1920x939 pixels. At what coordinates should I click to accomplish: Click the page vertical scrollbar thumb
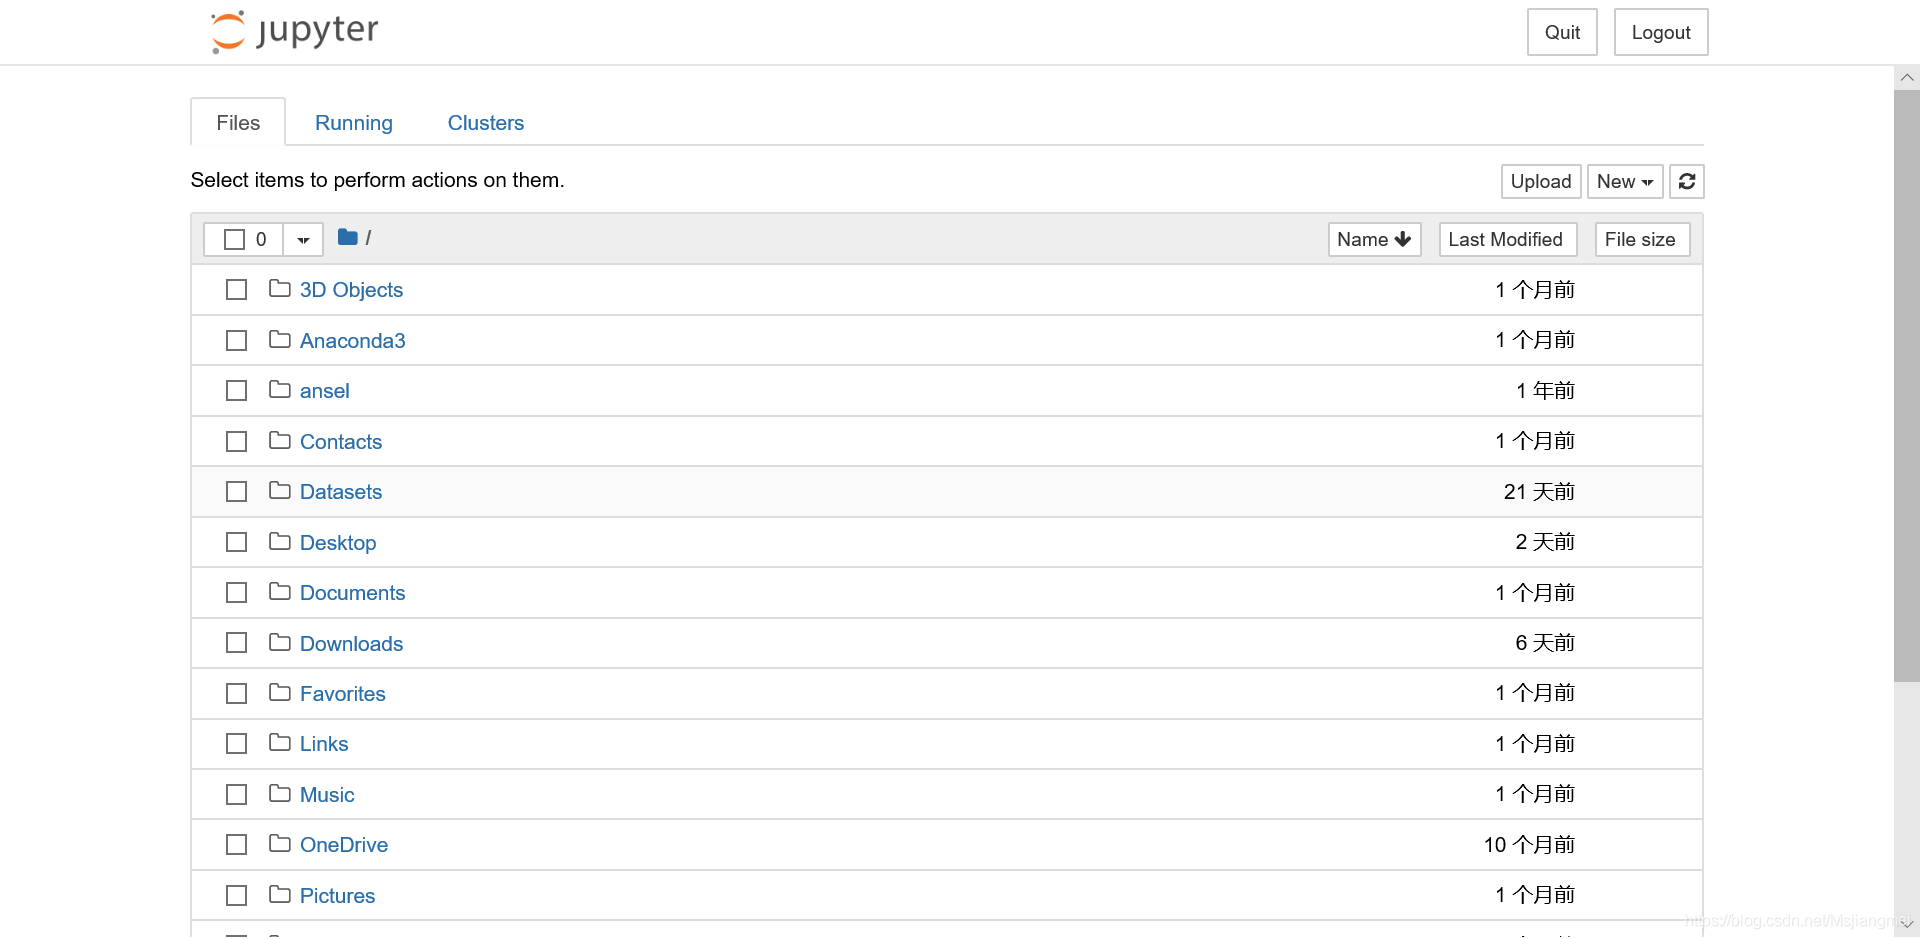1906,386
